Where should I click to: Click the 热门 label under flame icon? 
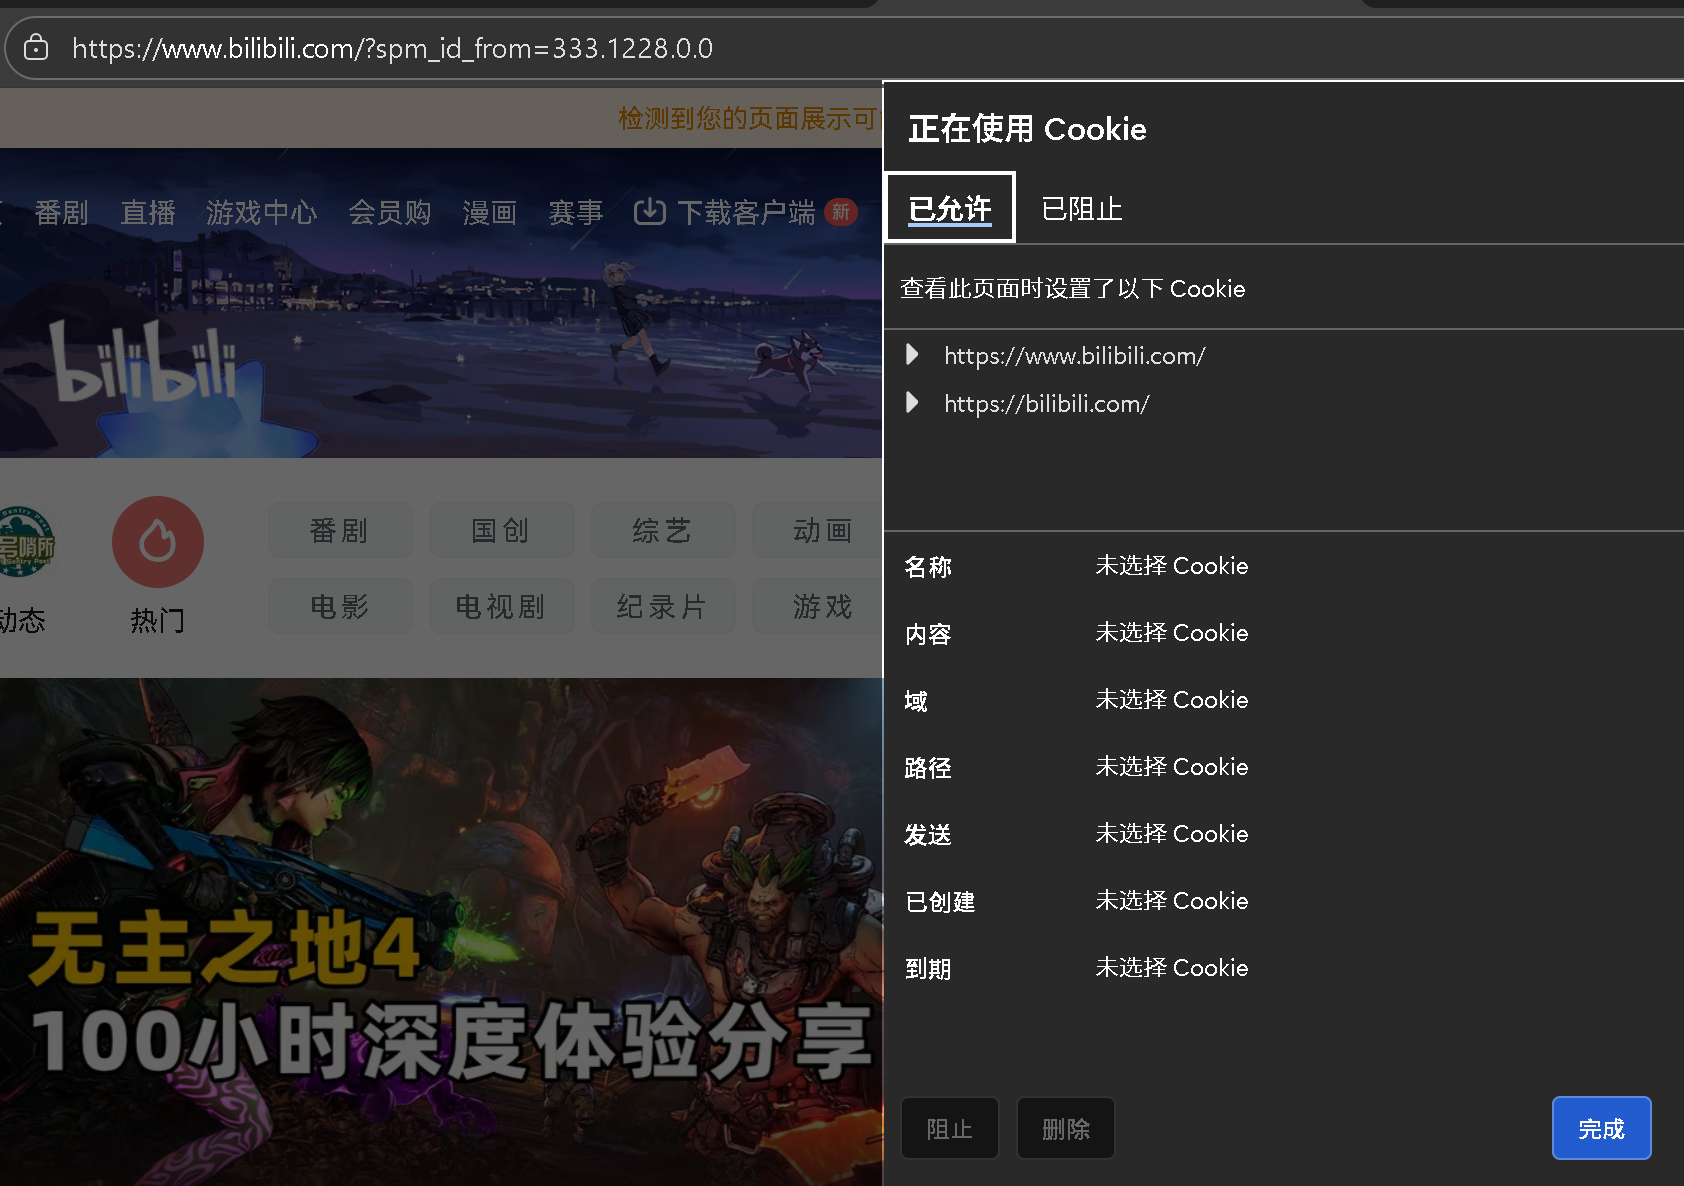click(x=158, y=621)
